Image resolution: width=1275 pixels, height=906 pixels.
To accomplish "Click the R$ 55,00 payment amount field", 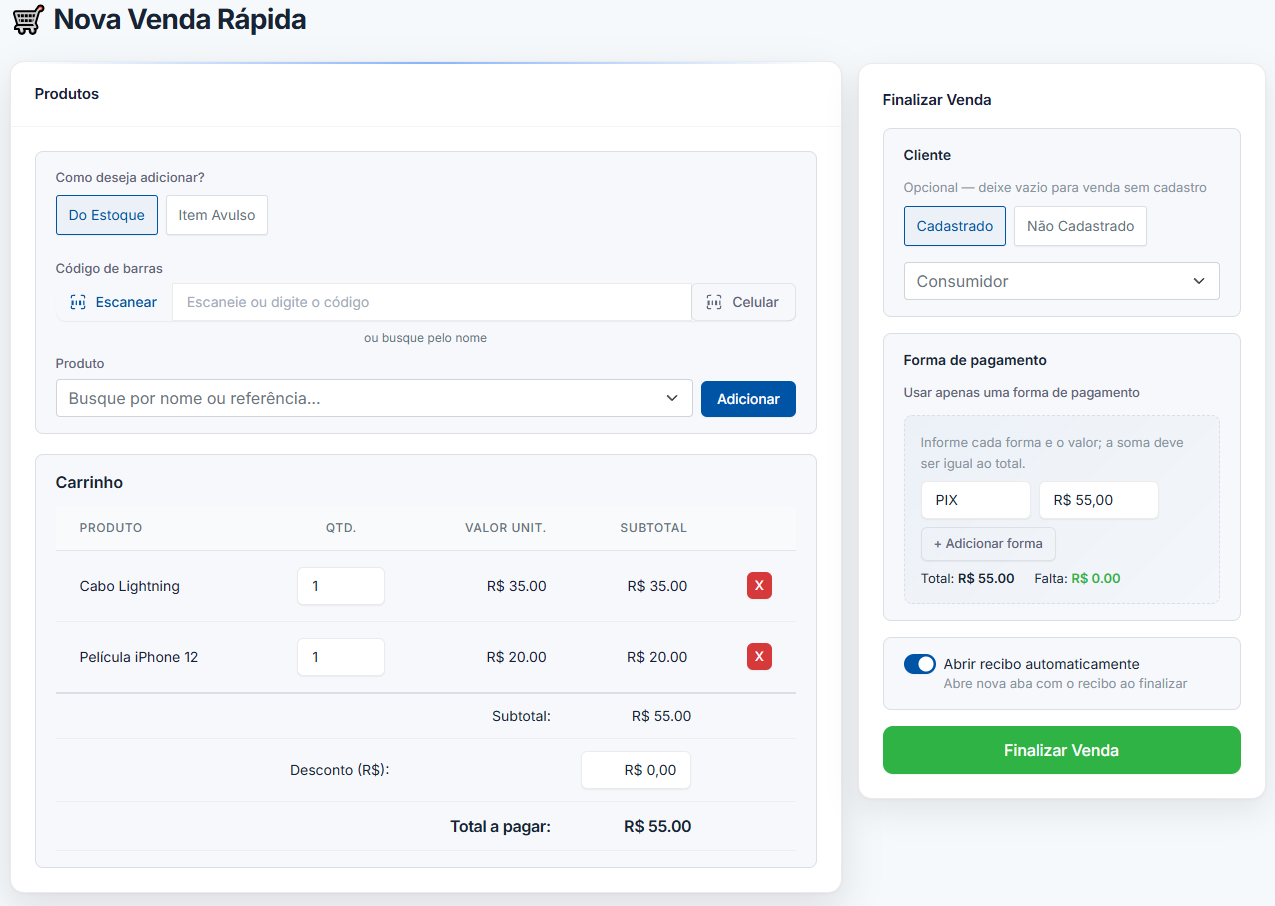I will pos(1098,500).
